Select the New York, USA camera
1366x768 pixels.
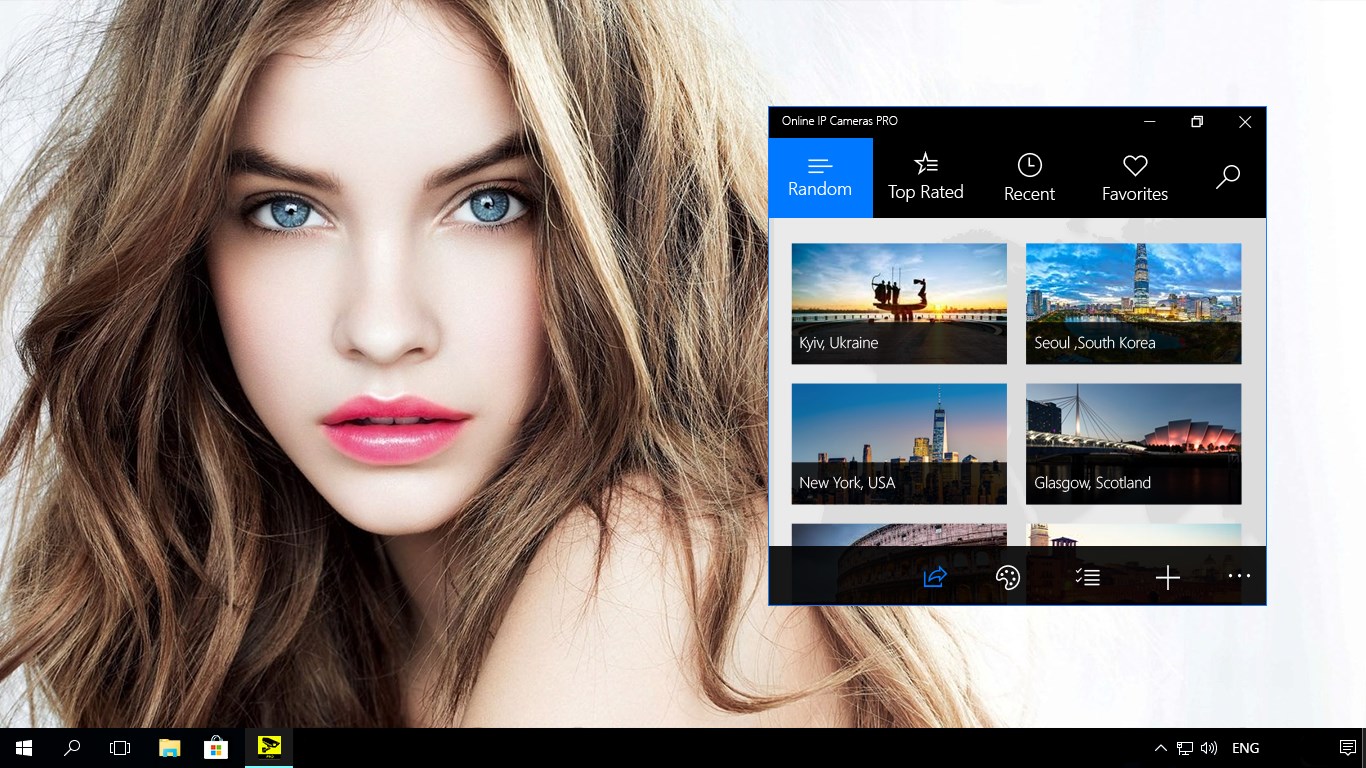[898, 443]
